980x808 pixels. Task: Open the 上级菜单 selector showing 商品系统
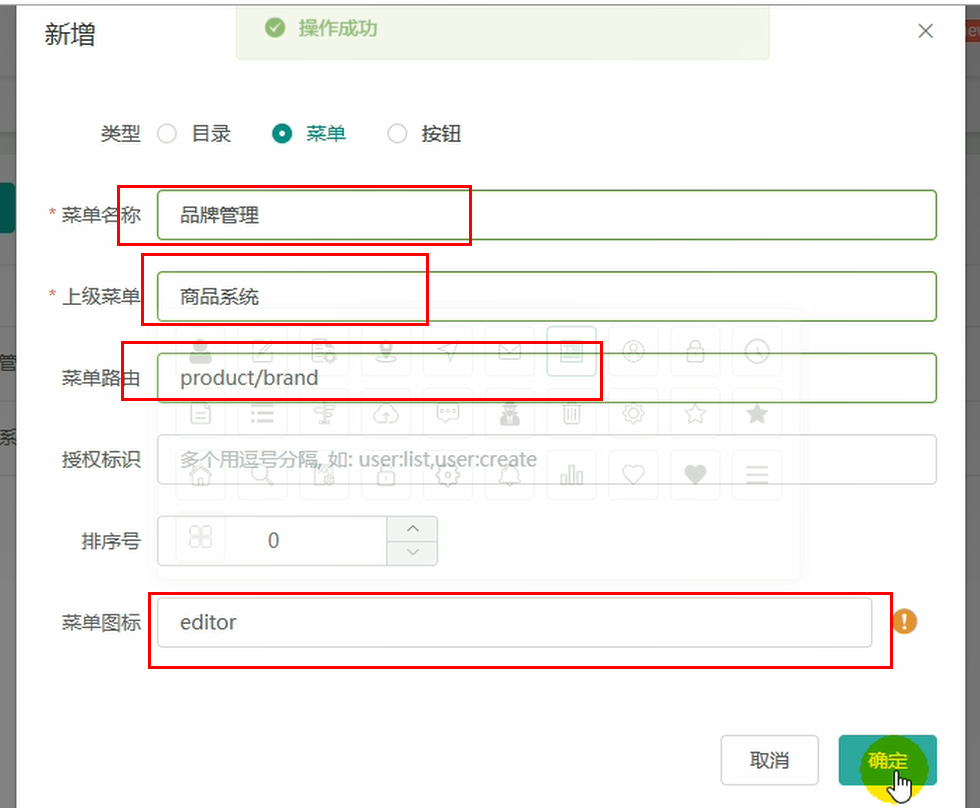tap(546, 297)
